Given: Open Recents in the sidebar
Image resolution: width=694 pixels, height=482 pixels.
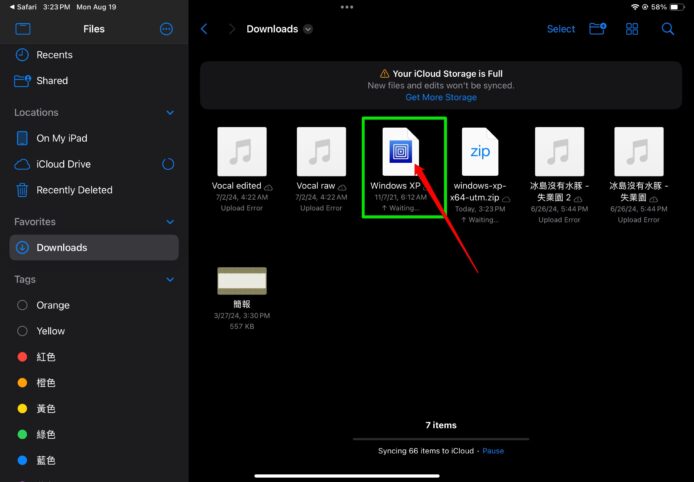Looking at the screenshot, I should (54, 55).
